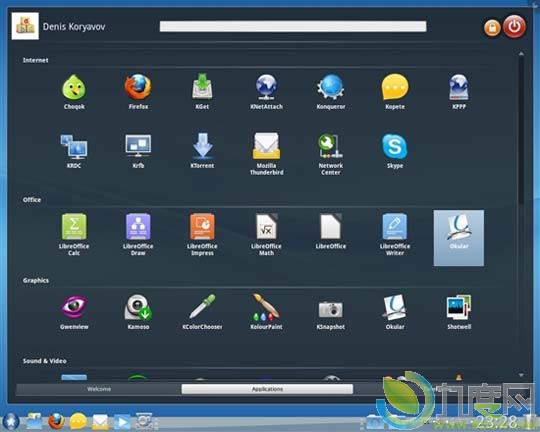Click the scrollbar up arrow

(521, 54)
